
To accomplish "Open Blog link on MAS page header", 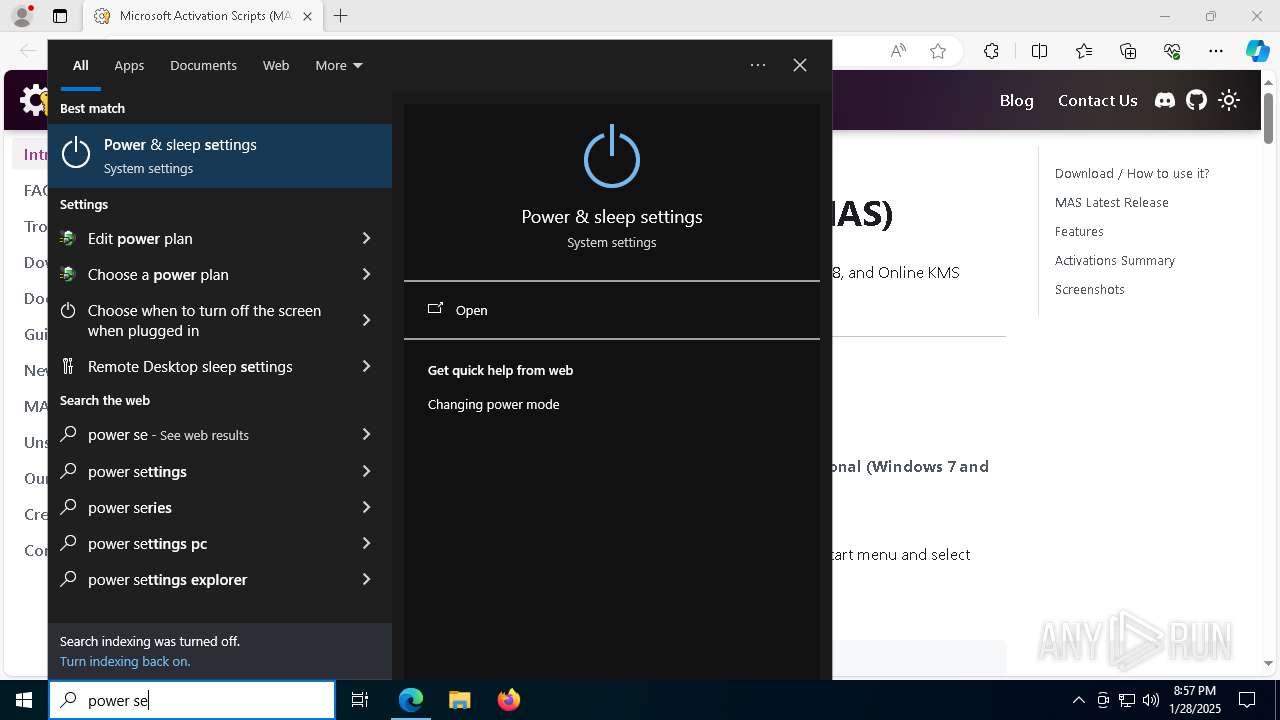I will coord(1016,100).
